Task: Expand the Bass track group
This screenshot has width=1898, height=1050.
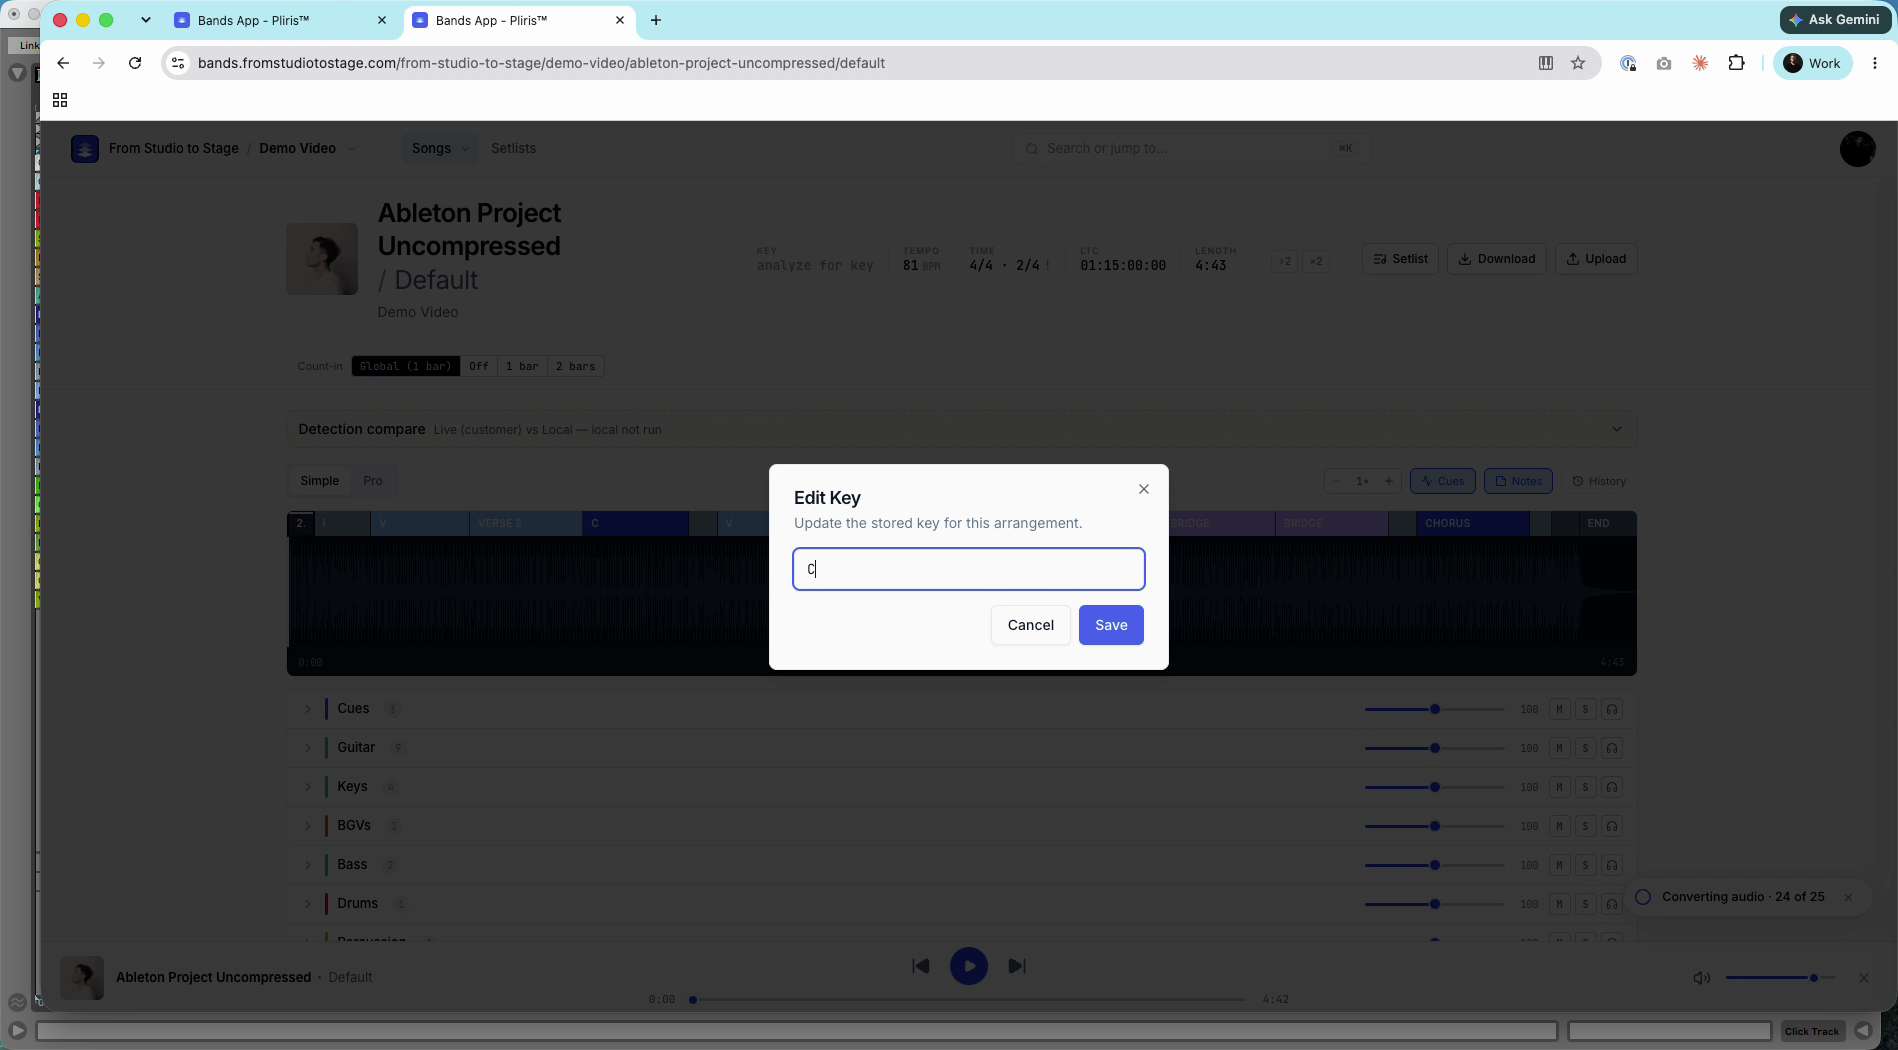Action: [308, 865]
